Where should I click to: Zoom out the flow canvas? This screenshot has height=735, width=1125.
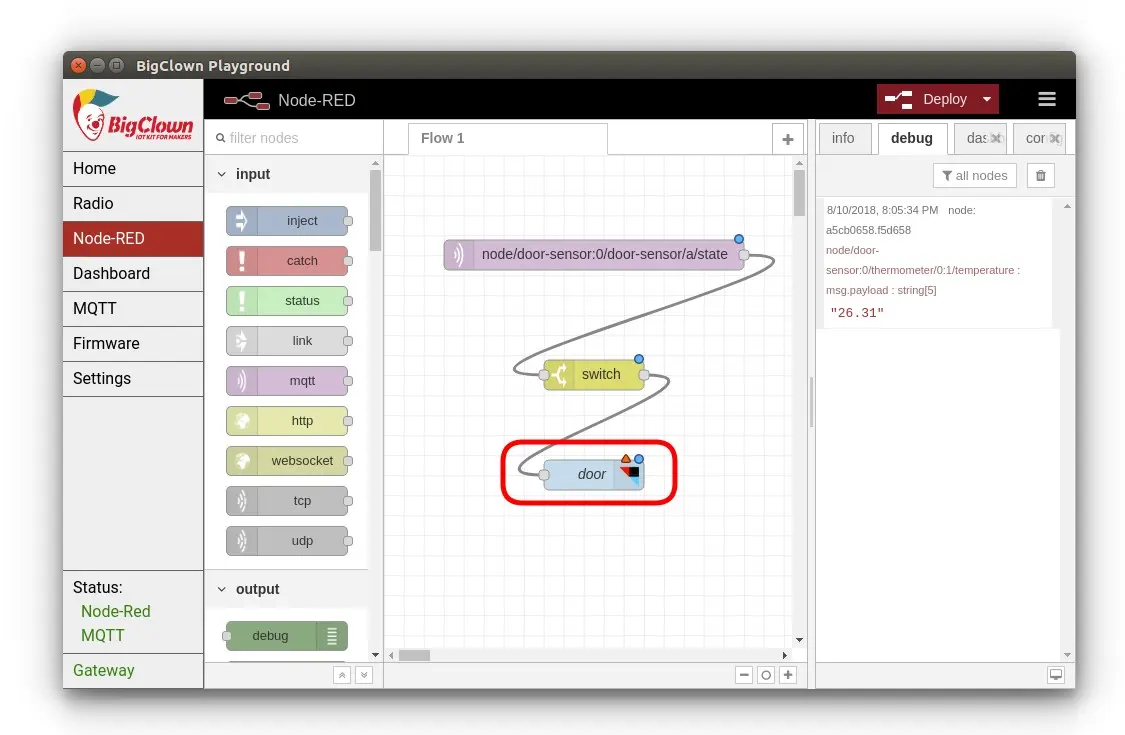(x=744, y=675)
